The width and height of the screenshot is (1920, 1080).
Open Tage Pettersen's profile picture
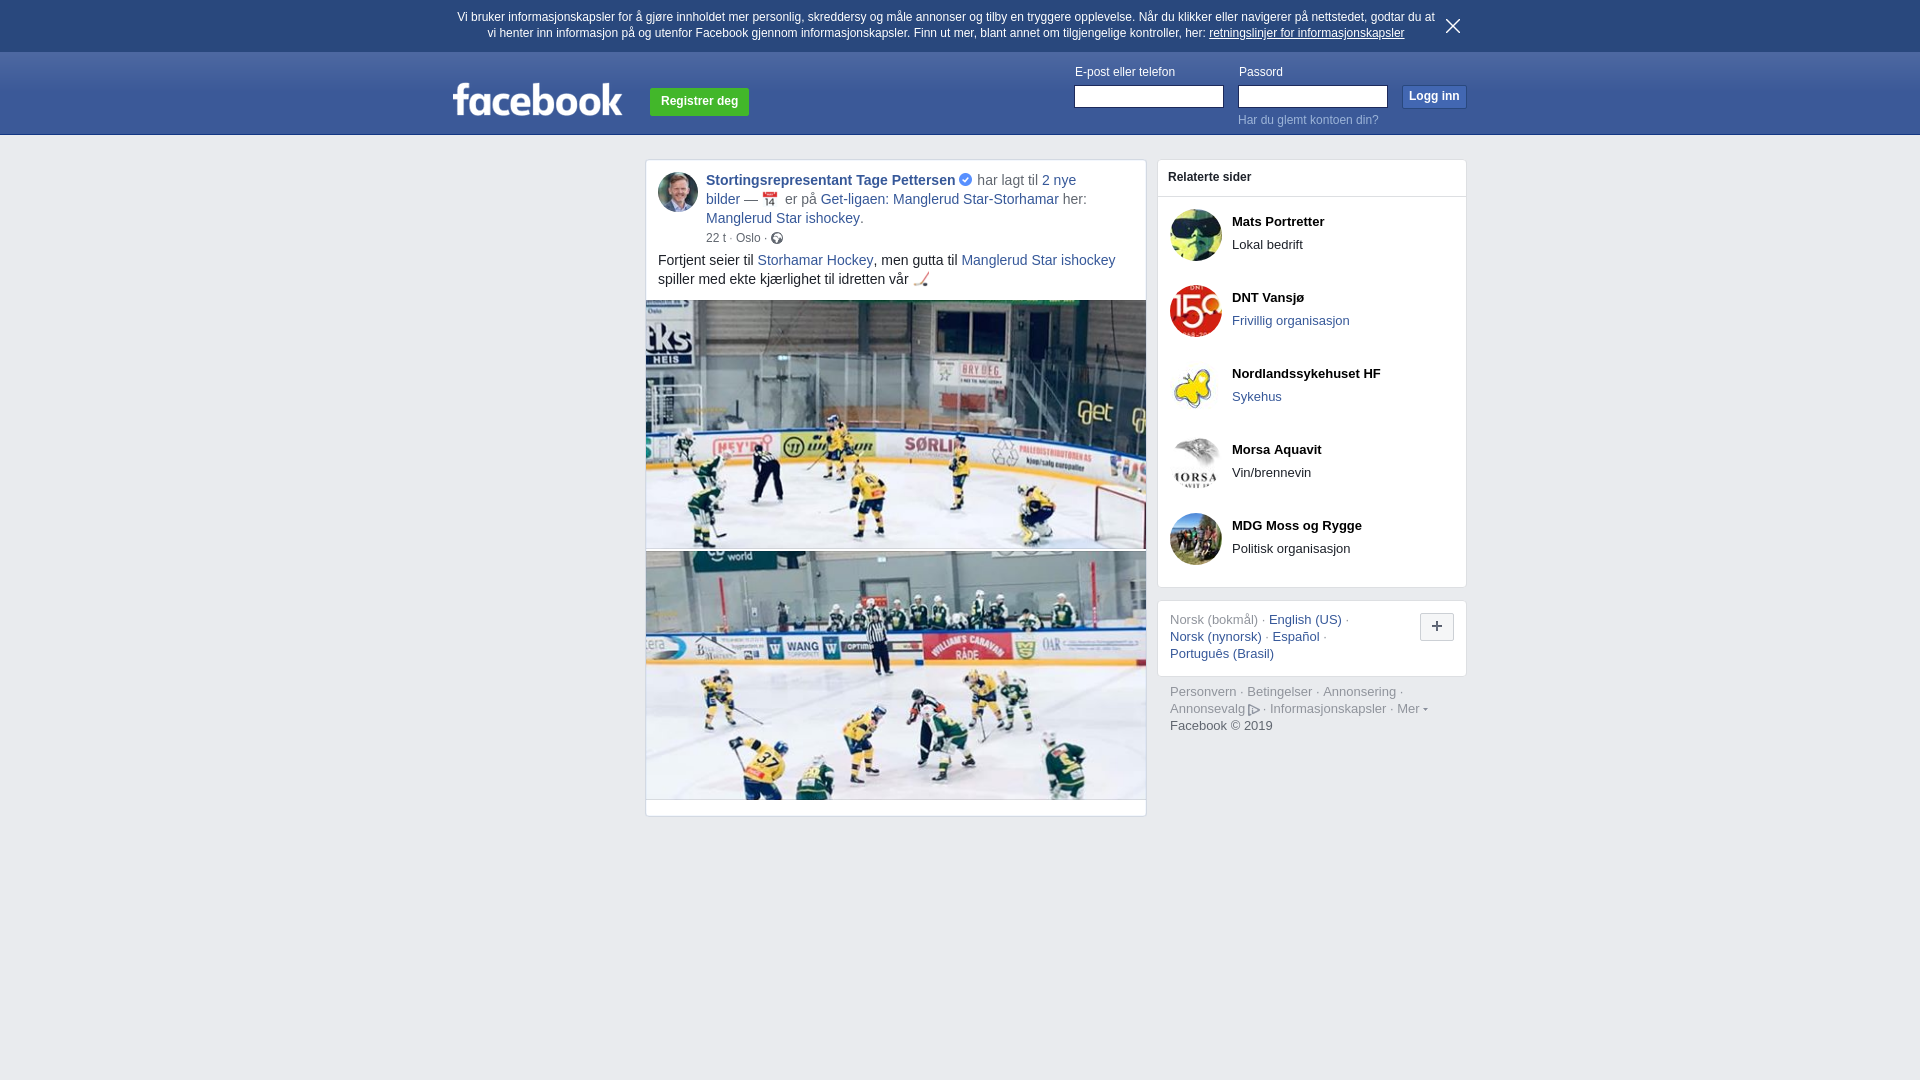click(x=678, y=192)
